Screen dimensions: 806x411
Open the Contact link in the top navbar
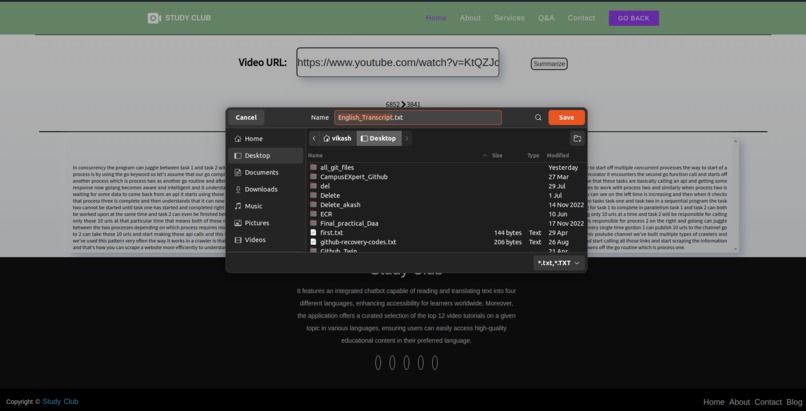pyautogui.click(x=581, y=18)
